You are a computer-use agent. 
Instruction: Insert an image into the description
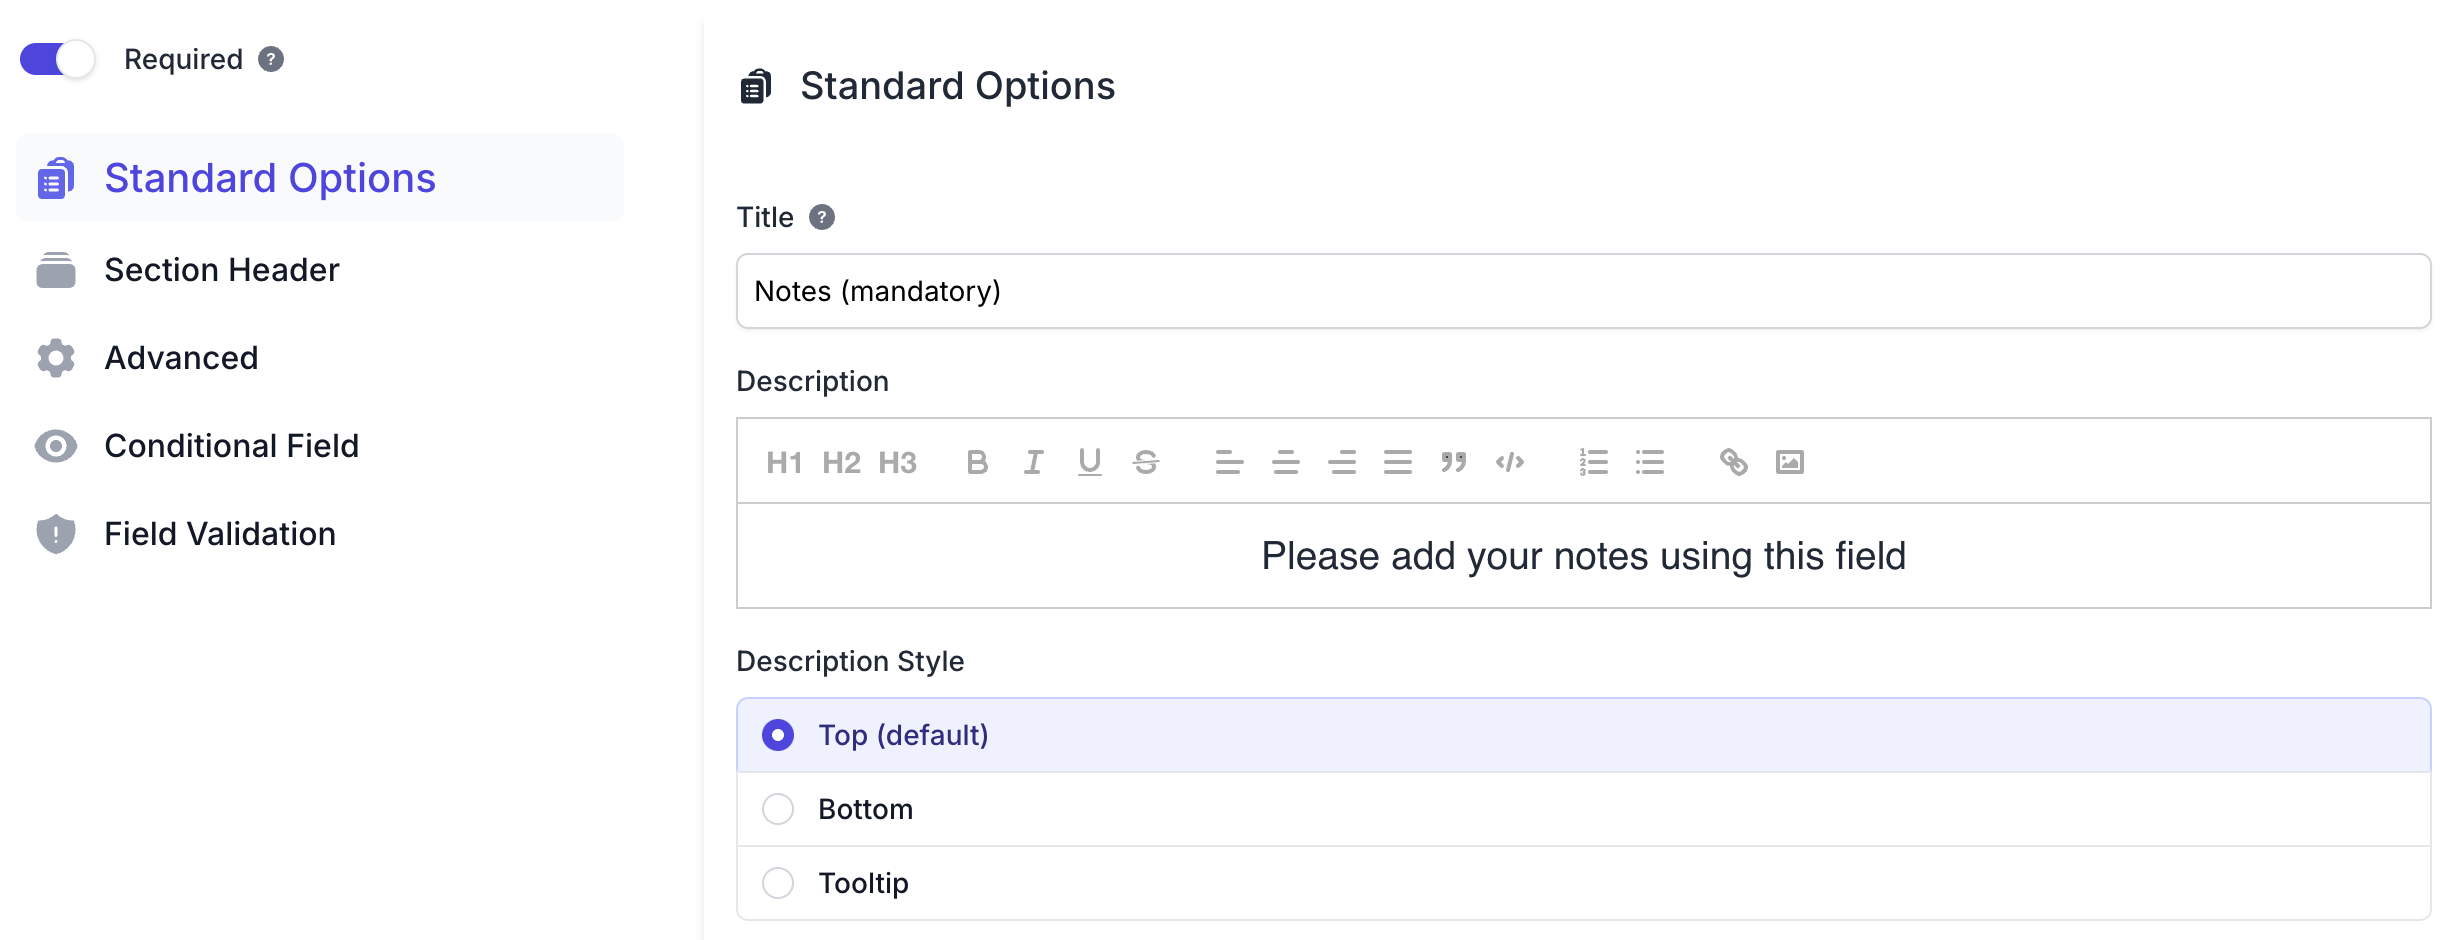coord(1789,462)
